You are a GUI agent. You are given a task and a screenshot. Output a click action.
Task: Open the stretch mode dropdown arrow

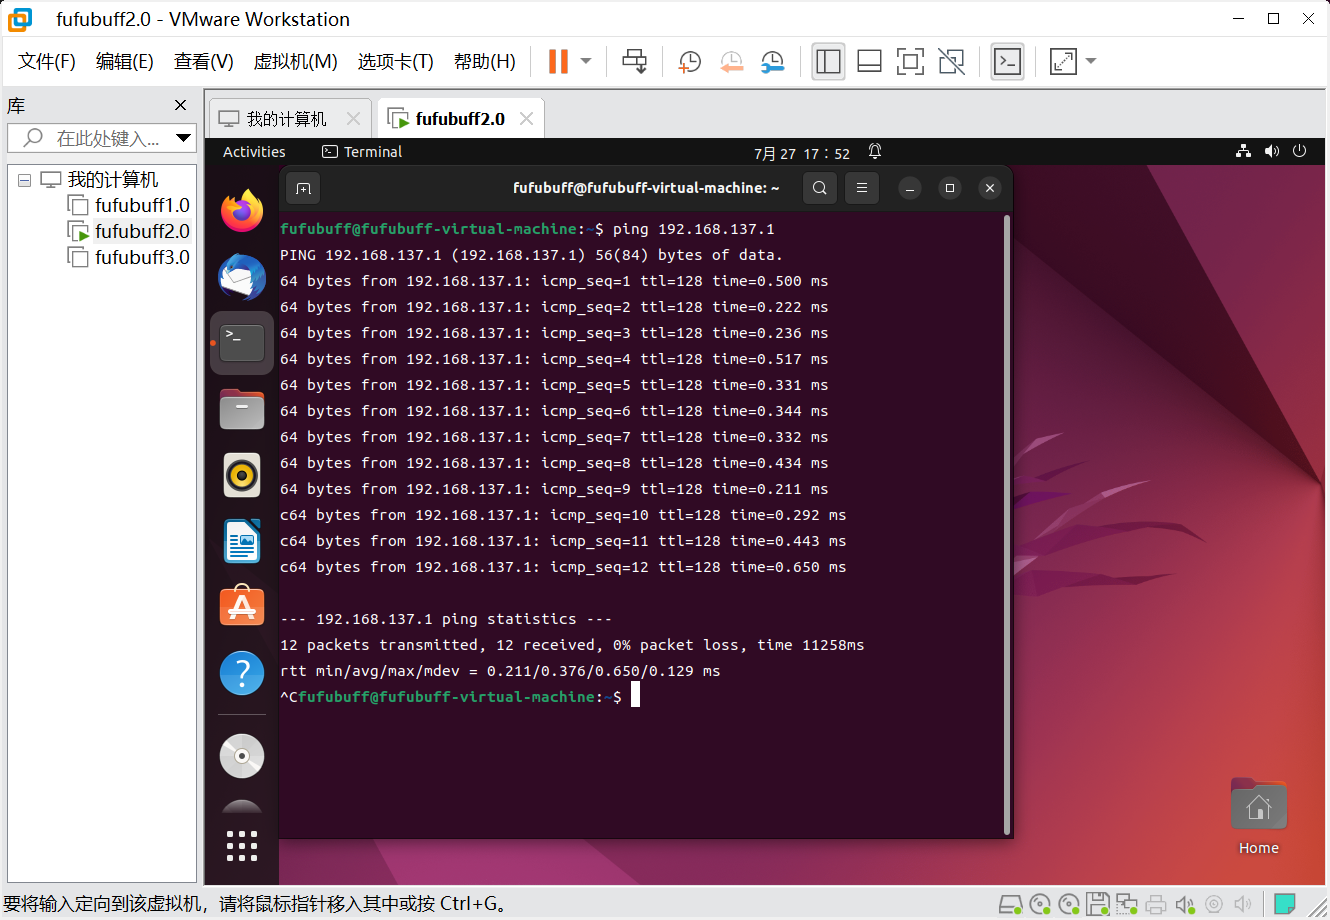(1091, 61)
